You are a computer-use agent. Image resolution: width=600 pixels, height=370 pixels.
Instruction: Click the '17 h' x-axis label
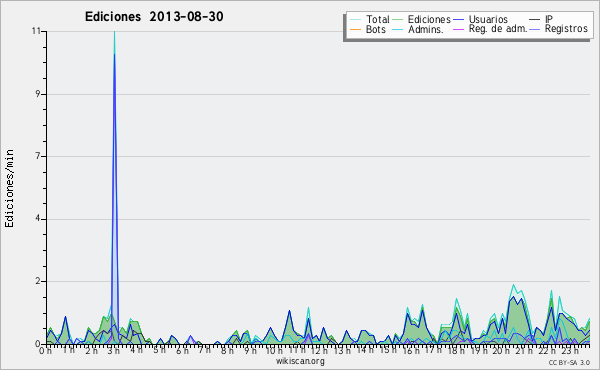click(x=433, y=349)
